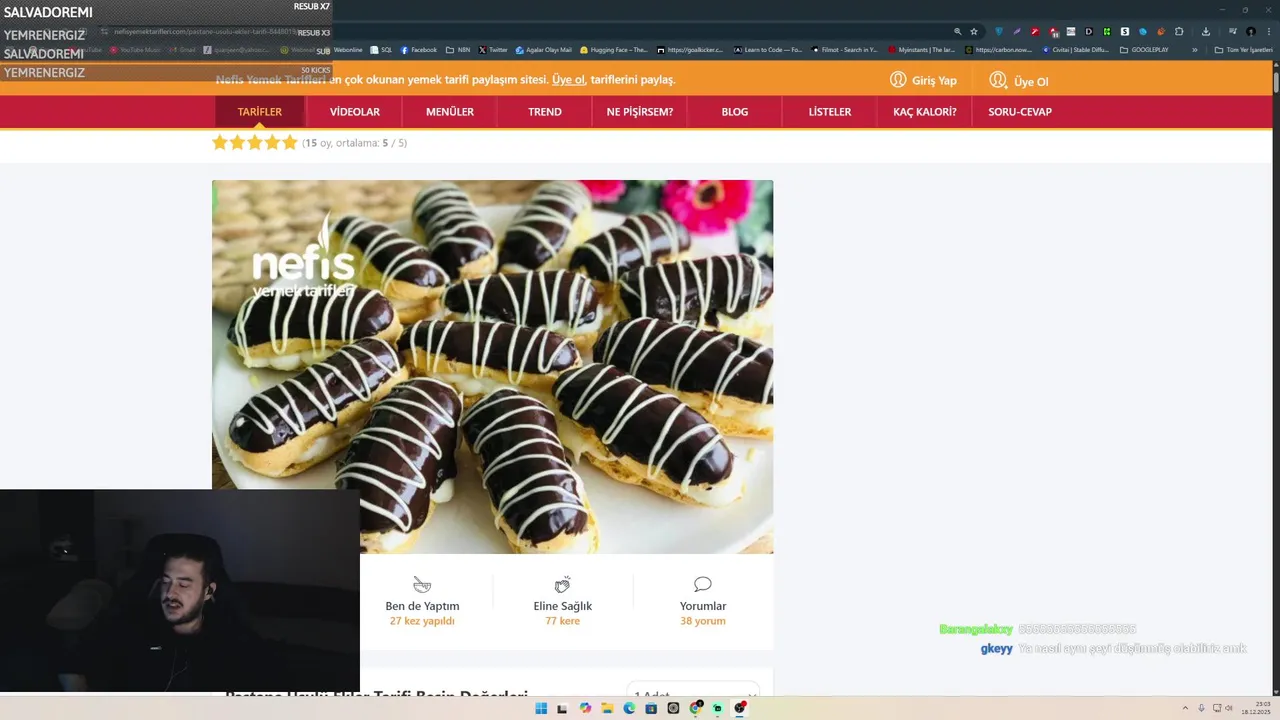Viewport: 1280px width, 720px height.
Task: Click the Eline Sağlık clapping hands icon
Action: coord(563,584)
